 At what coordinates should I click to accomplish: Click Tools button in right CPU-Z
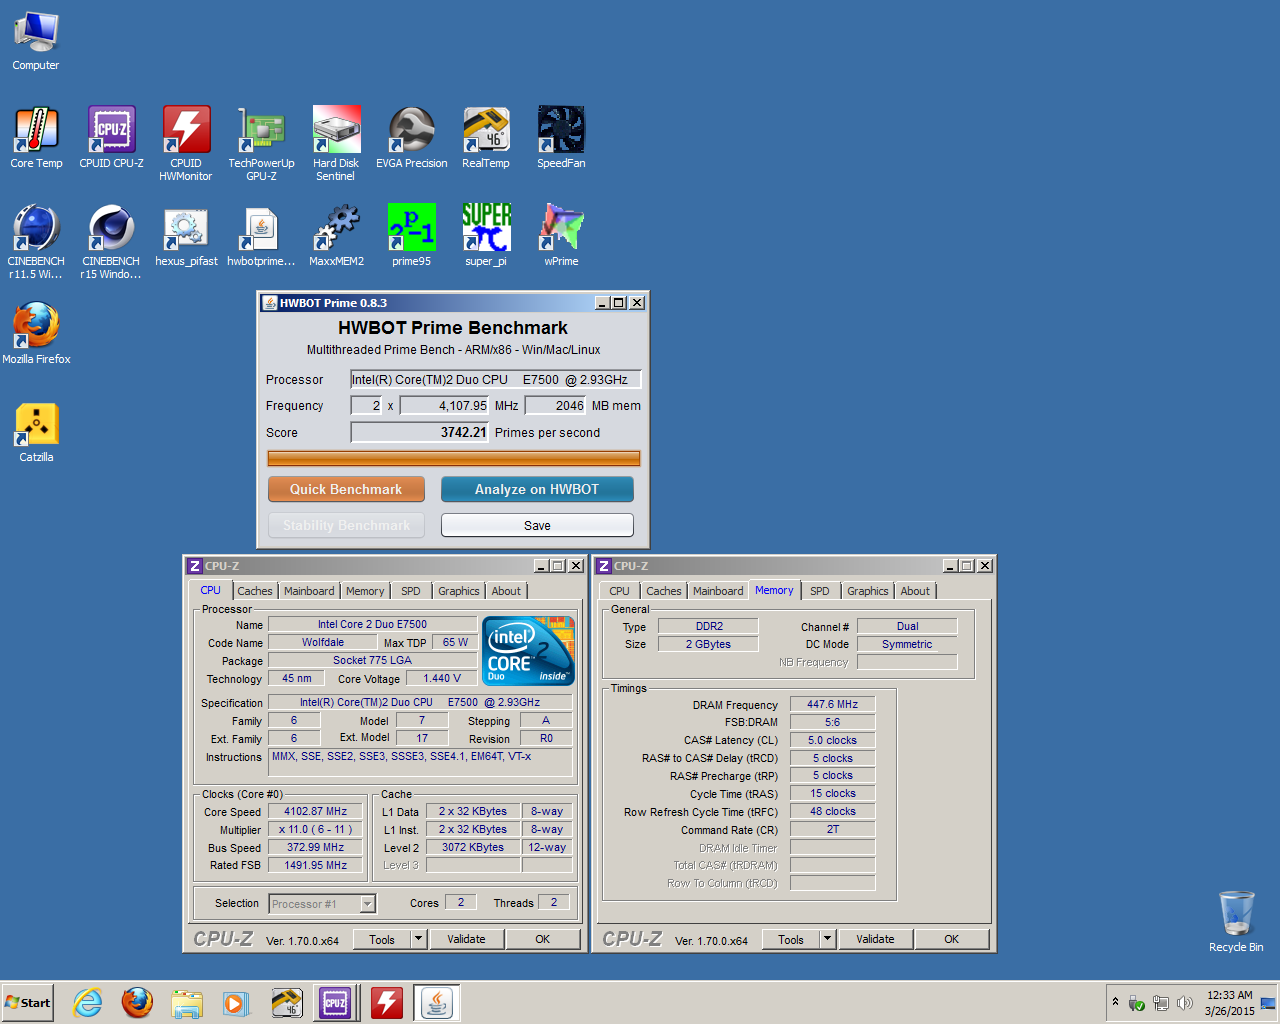[x=791, y=939]
